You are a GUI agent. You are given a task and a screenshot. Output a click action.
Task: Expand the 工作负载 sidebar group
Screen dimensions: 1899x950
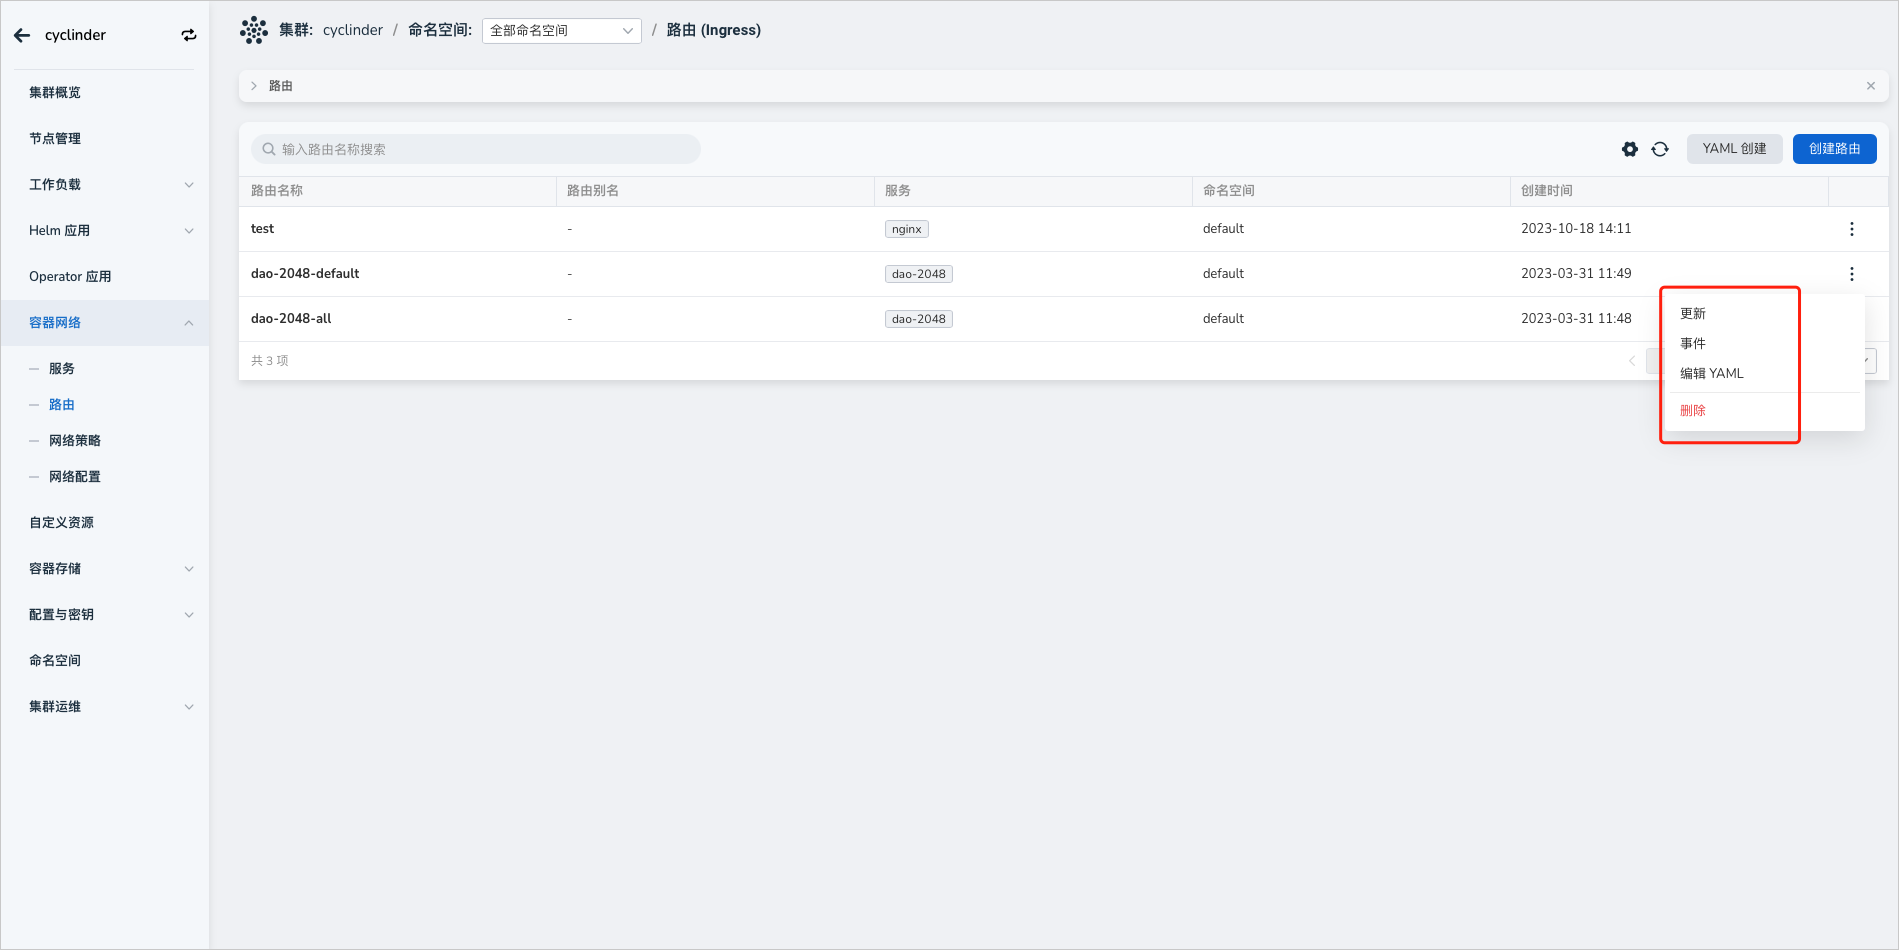(x=189, y=185)
